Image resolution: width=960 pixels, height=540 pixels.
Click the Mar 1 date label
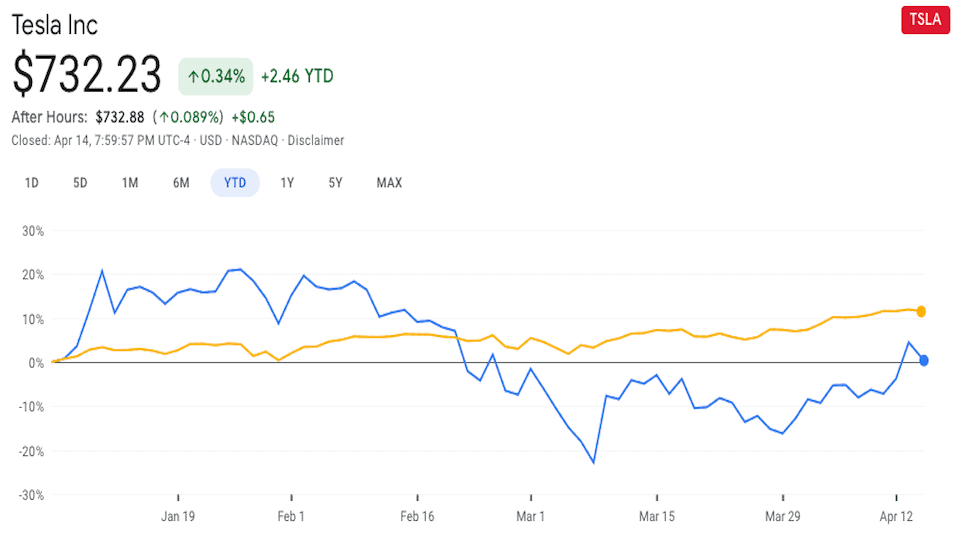(530, 517)
